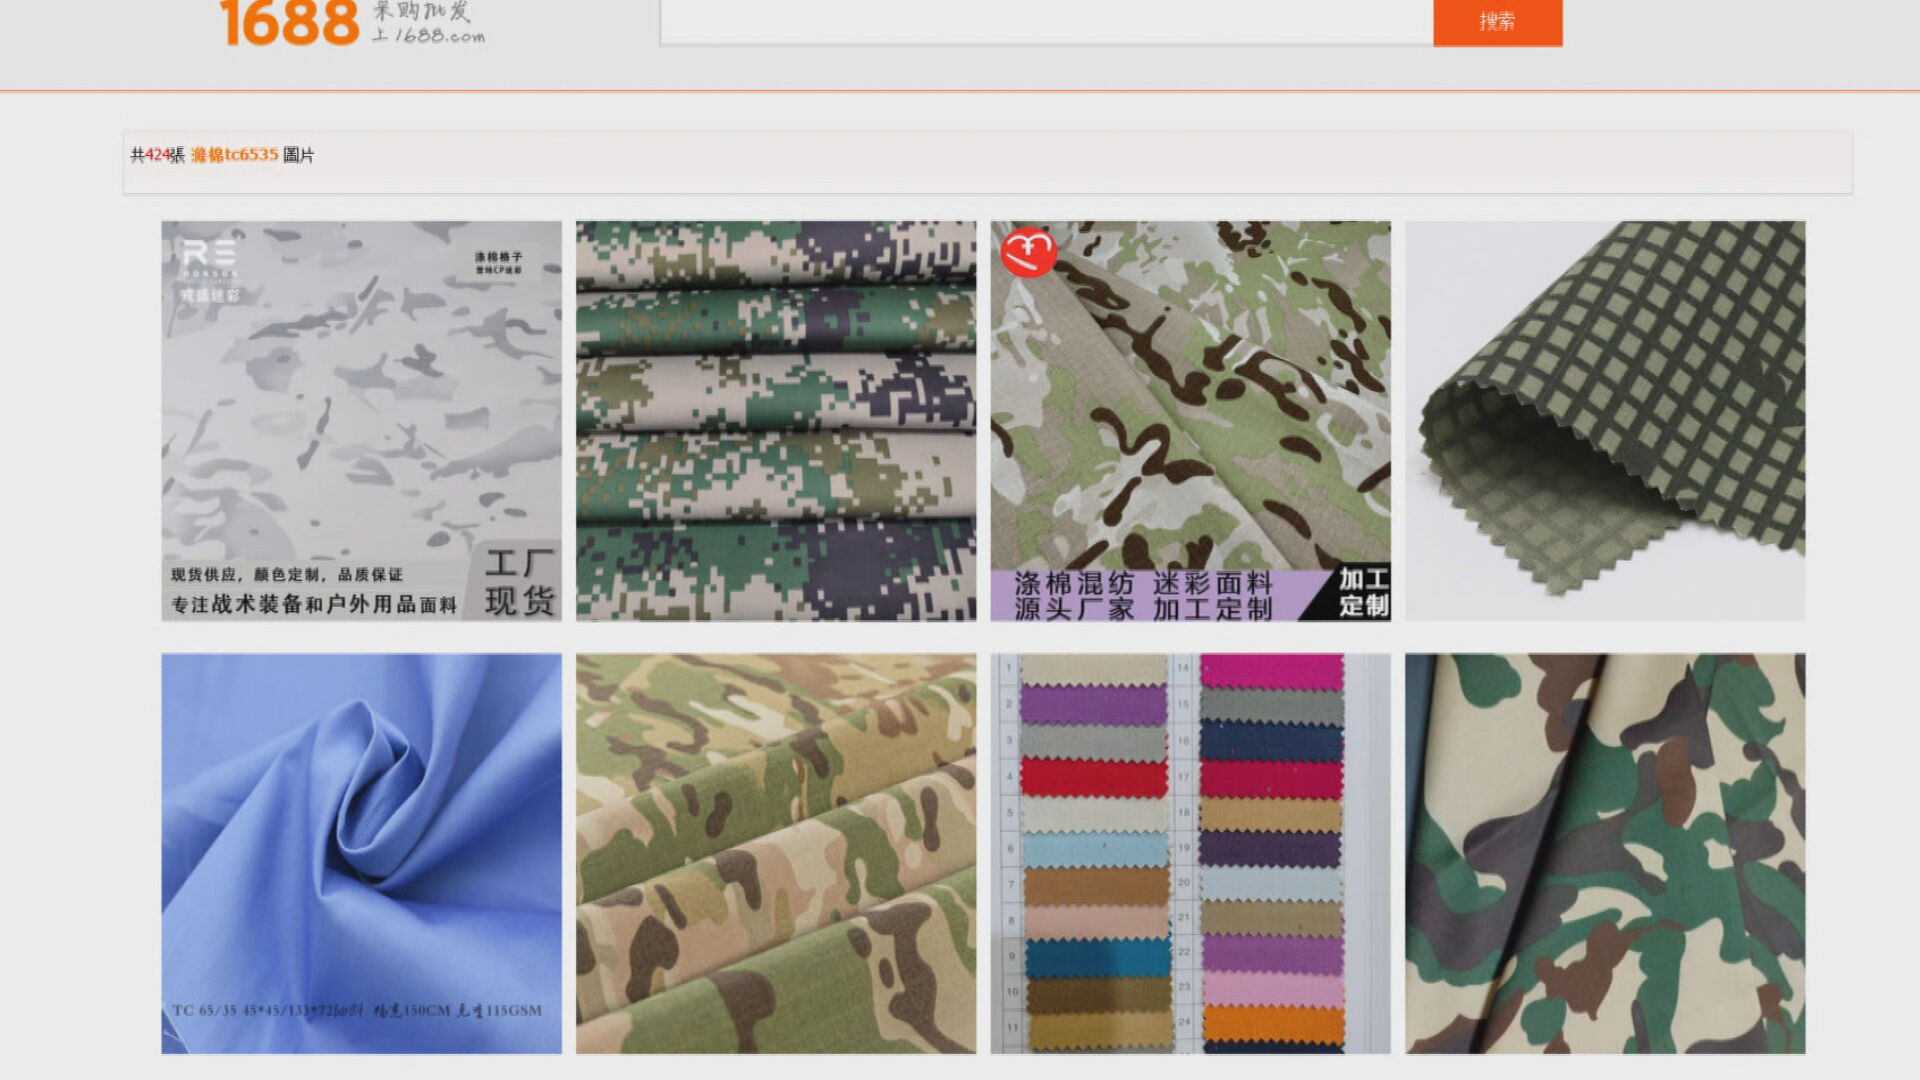1920x1080 pixels.
Task: Open the woodland camouflage fabric thumbnail
Action: [x=1604, y=852]
